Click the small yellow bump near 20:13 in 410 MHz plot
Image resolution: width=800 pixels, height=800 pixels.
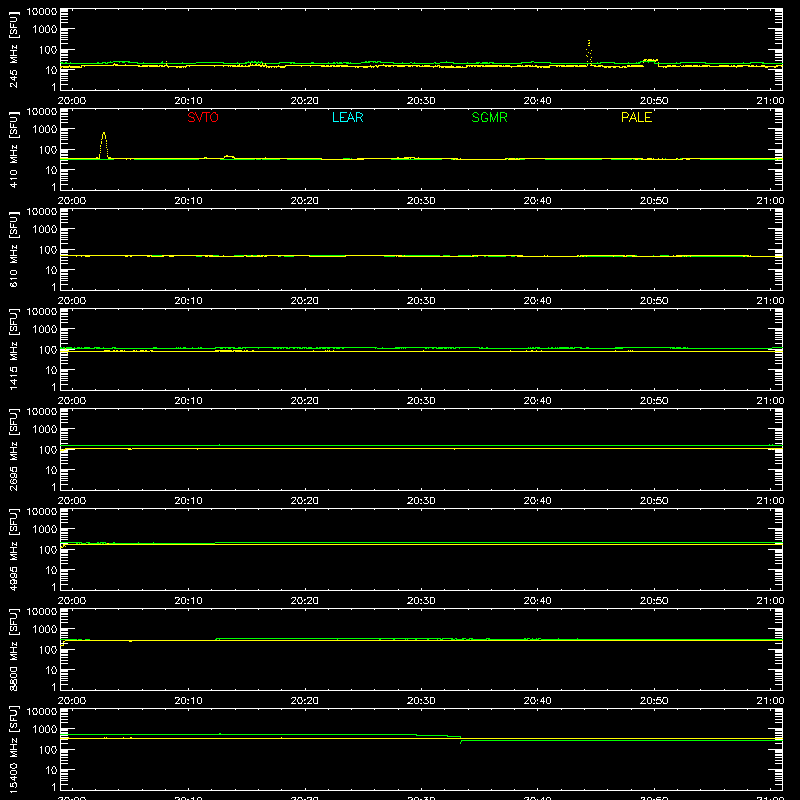[229, 157]
